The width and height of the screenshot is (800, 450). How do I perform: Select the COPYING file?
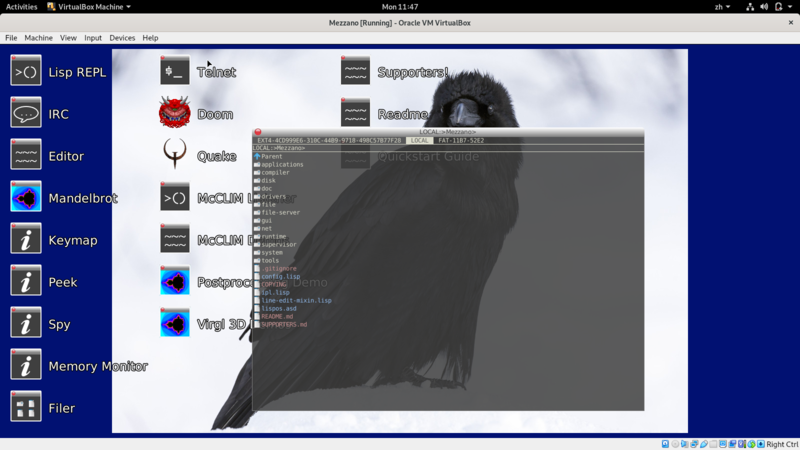coord(270,284)
